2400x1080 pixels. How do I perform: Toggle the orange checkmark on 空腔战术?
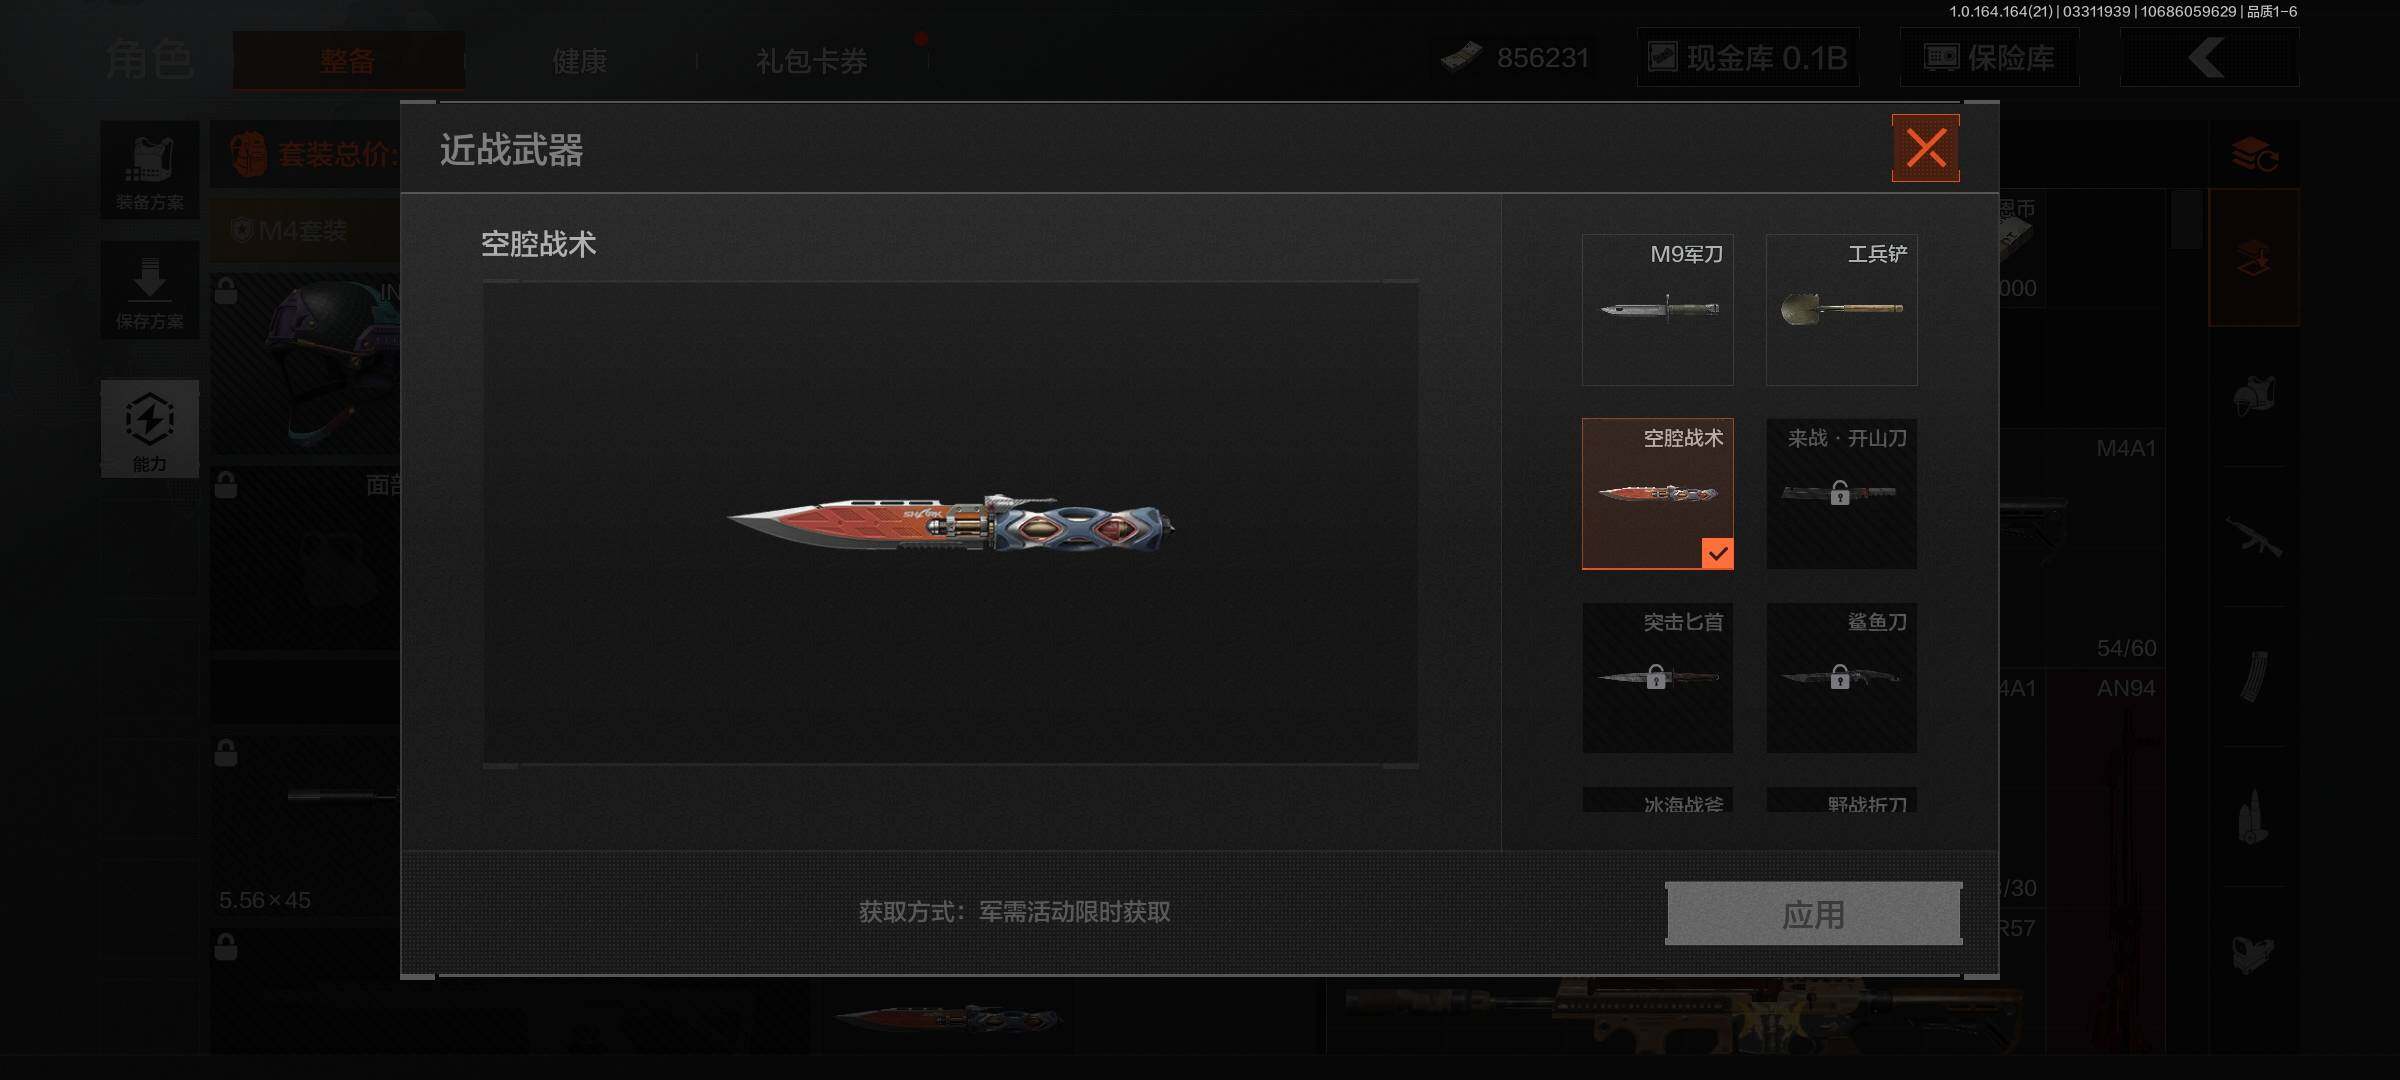(1717, 553)
